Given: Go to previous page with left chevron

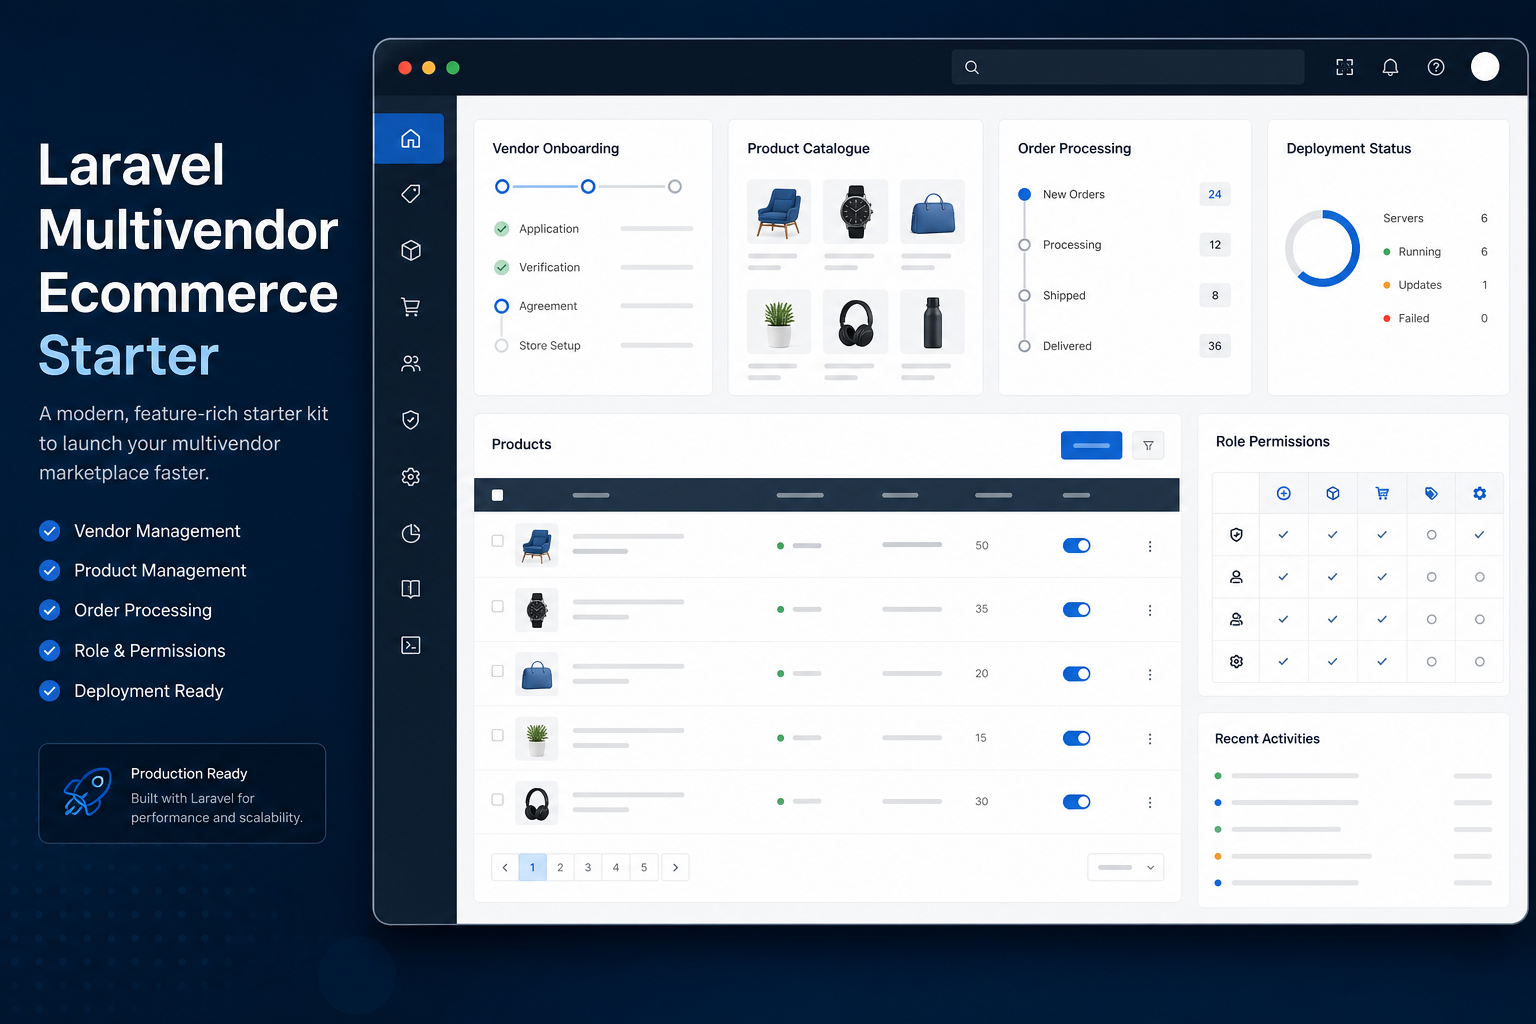Looking at the screenshot, I should pyautogui.click(x=505, y=867).
